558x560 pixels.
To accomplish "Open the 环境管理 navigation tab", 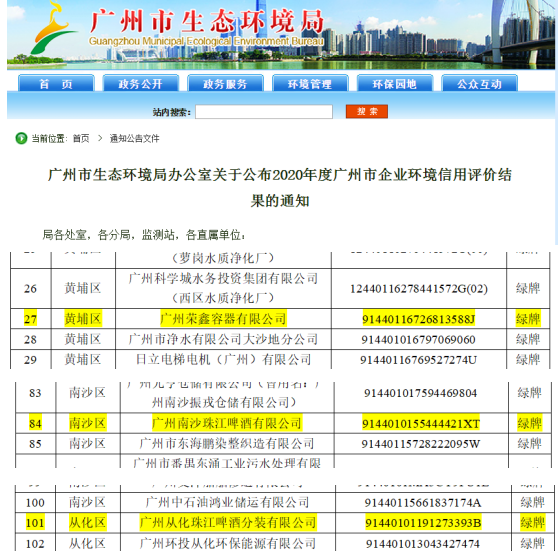I will coord(310,84).
